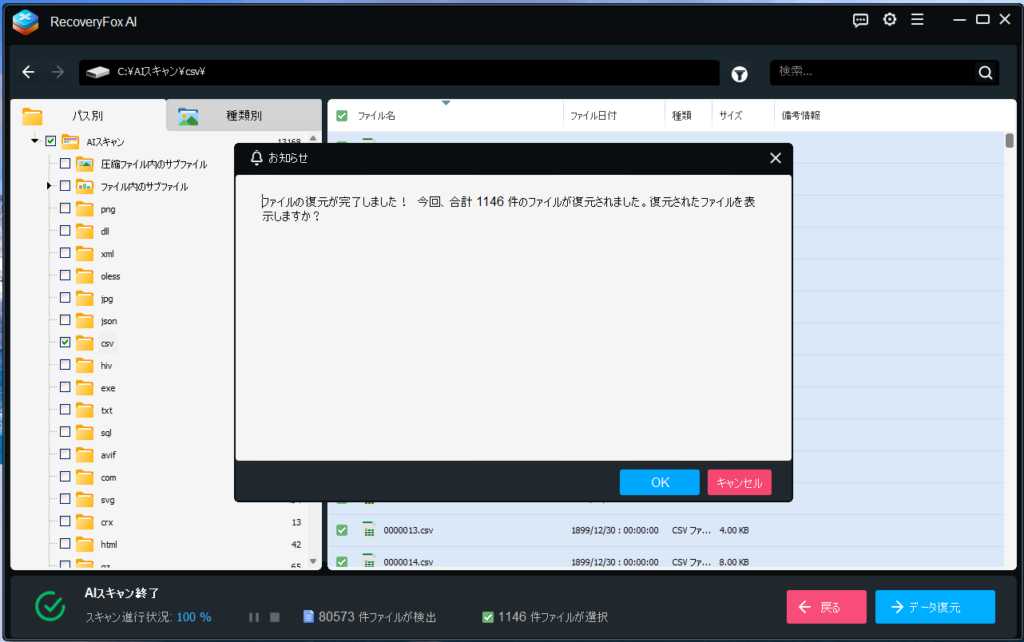Click the stop scan icon

(x=275, y=617)
